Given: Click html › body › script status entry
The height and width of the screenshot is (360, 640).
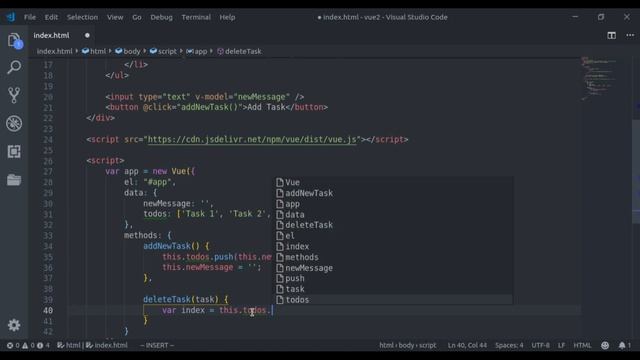Looking at the screenshot, I should point(407,345).
